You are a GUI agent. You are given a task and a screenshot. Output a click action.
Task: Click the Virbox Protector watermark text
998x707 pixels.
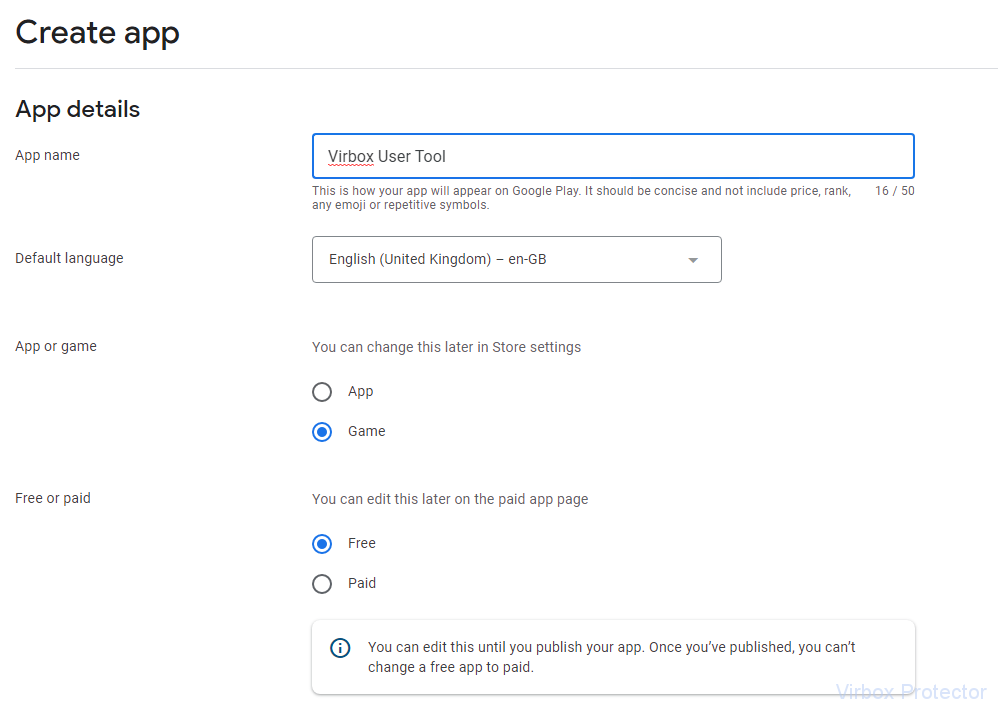point(911,692)
